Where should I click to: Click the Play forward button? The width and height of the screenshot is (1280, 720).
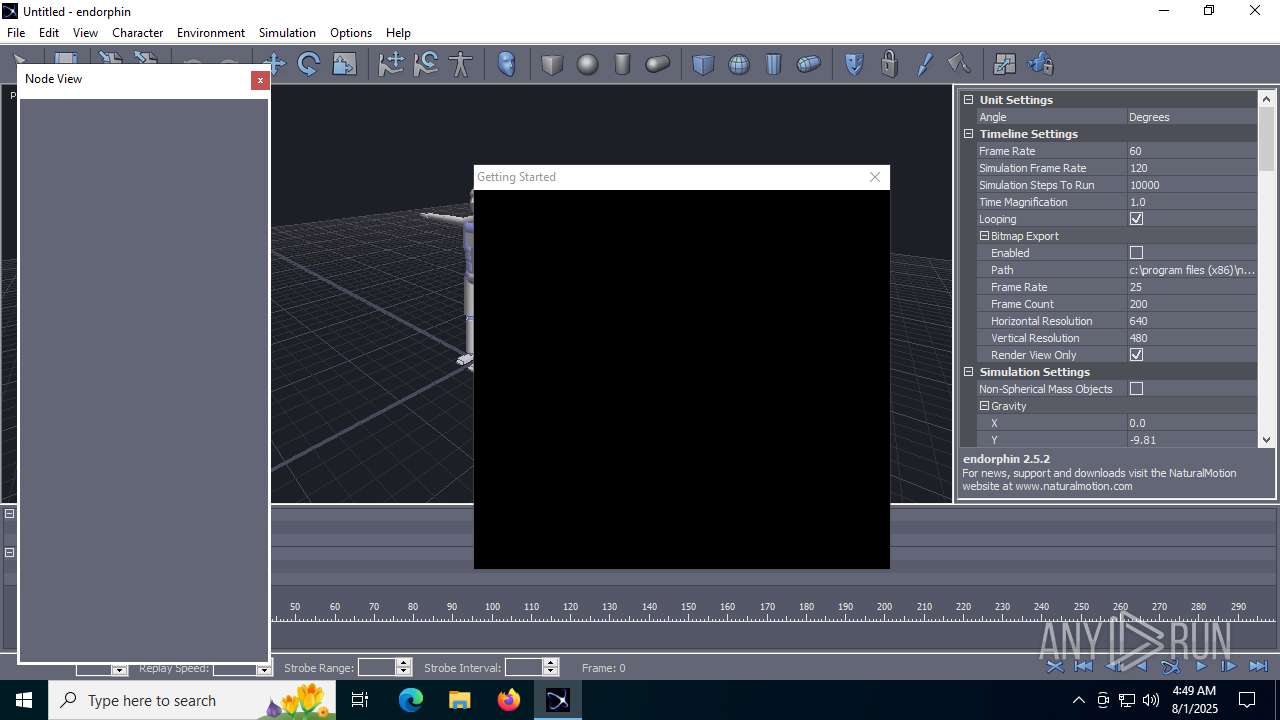click(1201, 666)
